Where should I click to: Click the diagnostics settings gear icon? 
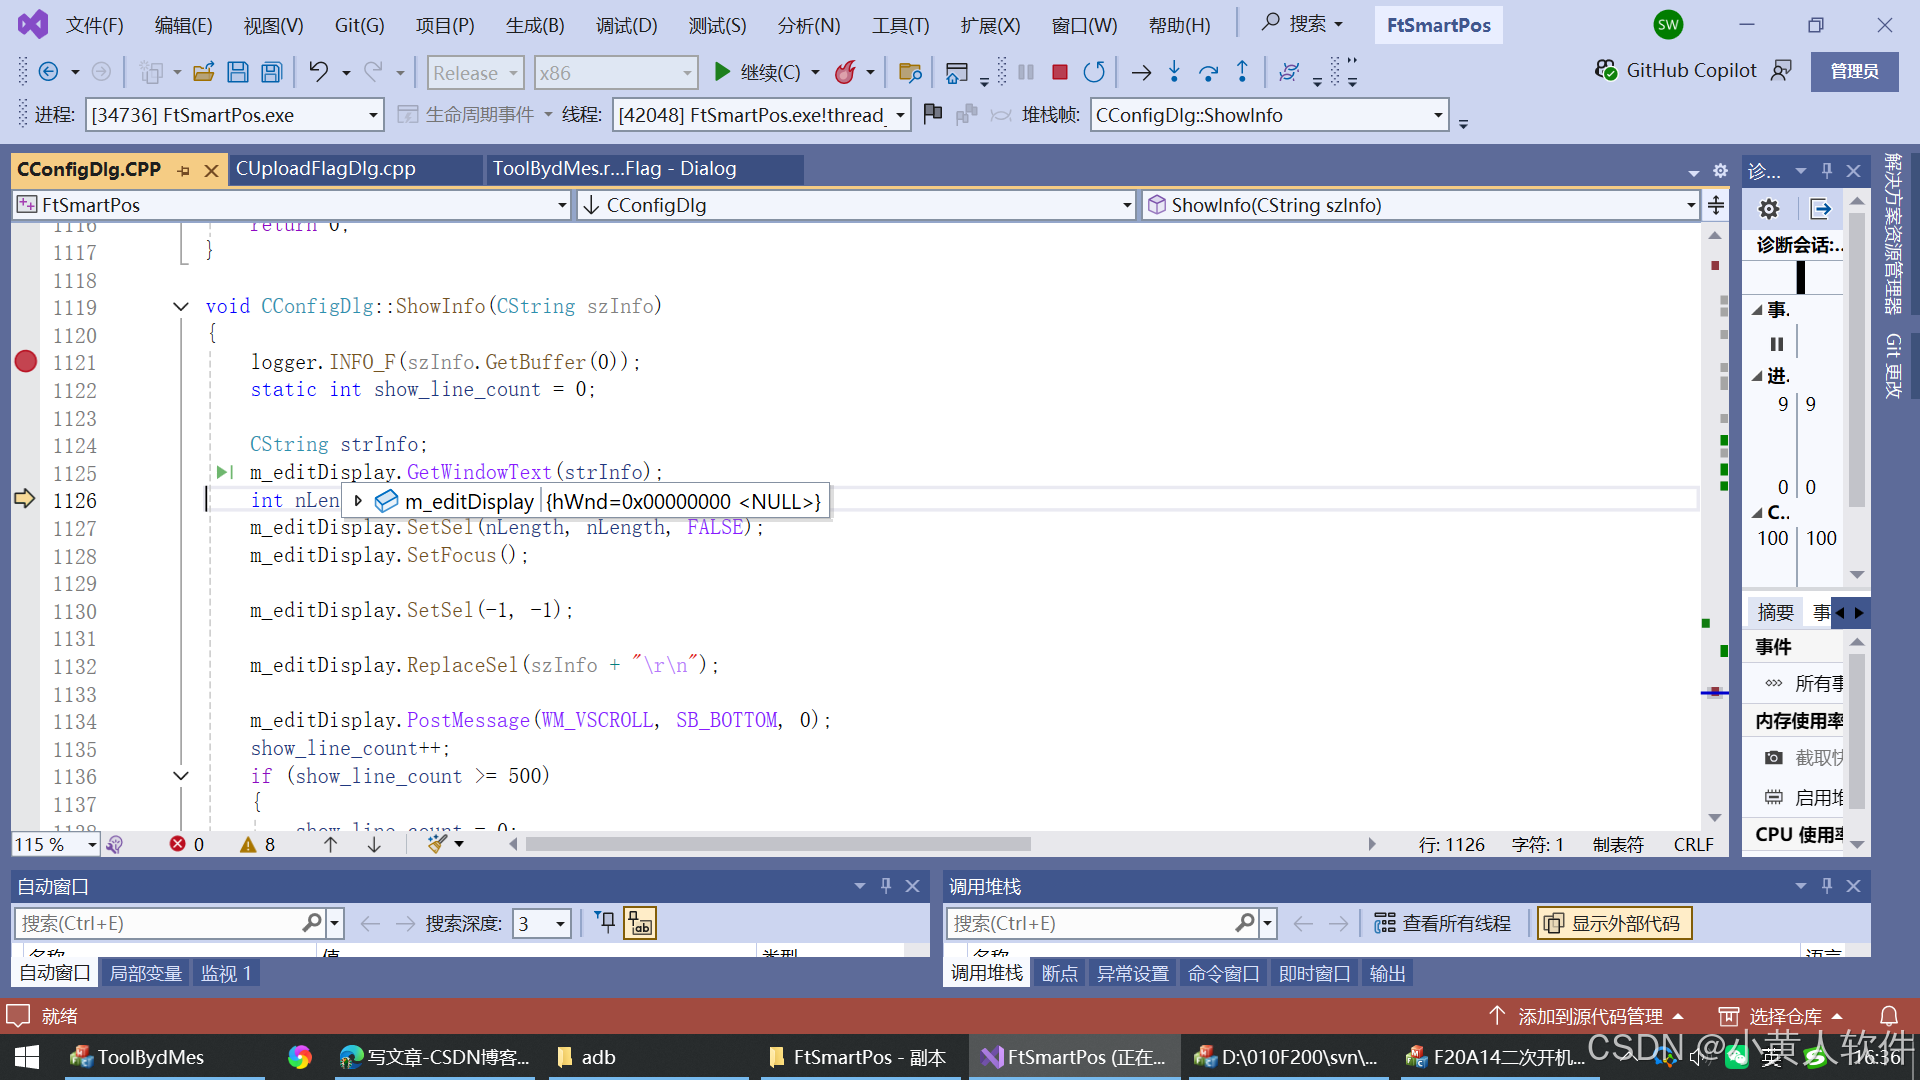click(x=1768, y=208)
